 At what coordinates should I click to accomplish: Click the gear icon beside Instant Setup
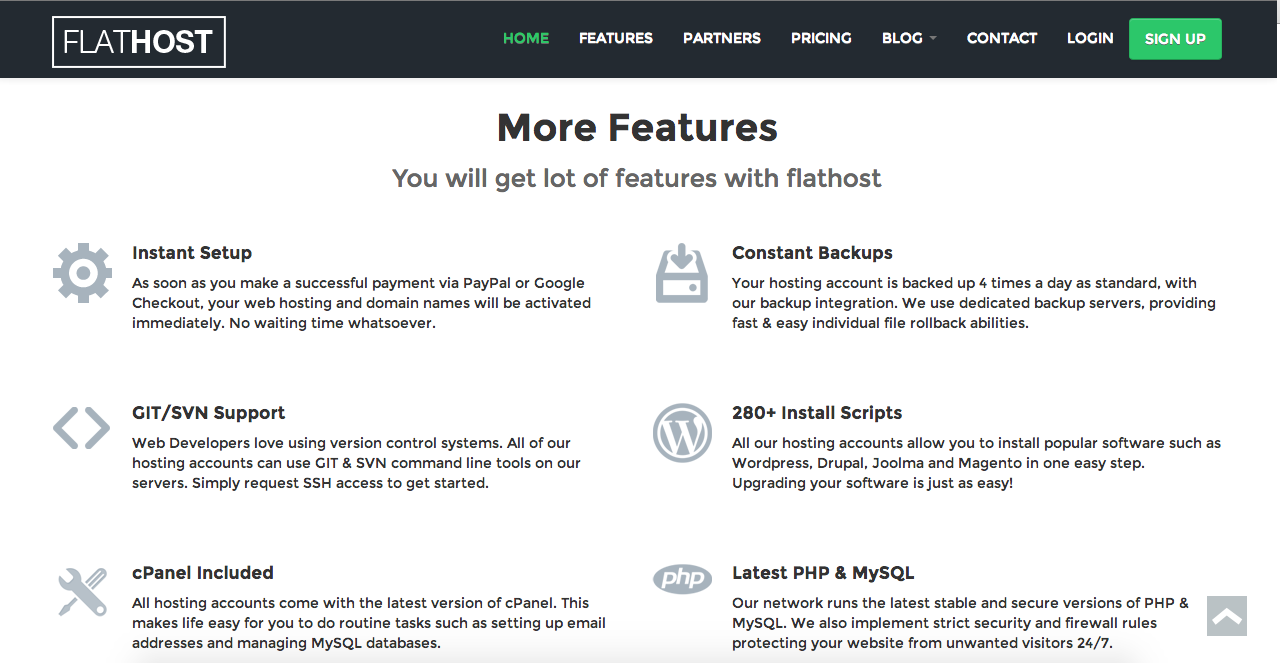[x=82, y=272]
